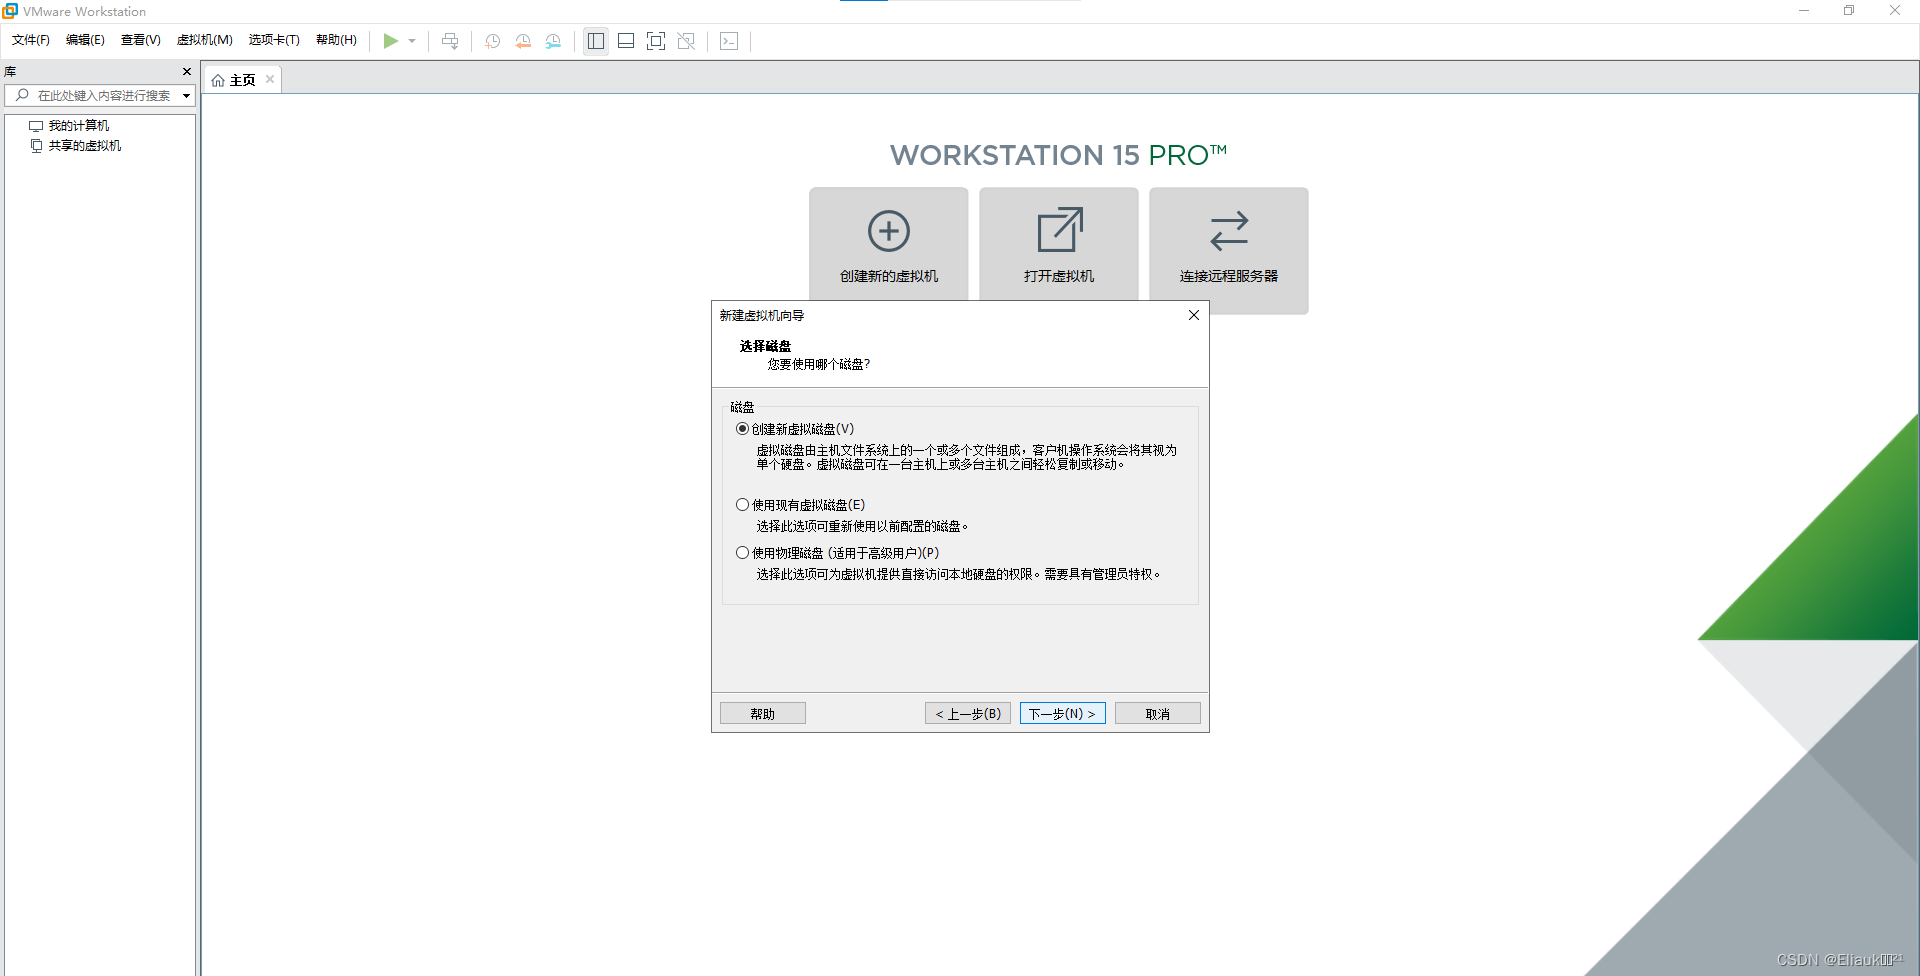Toggle the thumbnail bar view icon
Image resolution: width=1920 pixels, height=976 pixels.
(x=626, y=41)
